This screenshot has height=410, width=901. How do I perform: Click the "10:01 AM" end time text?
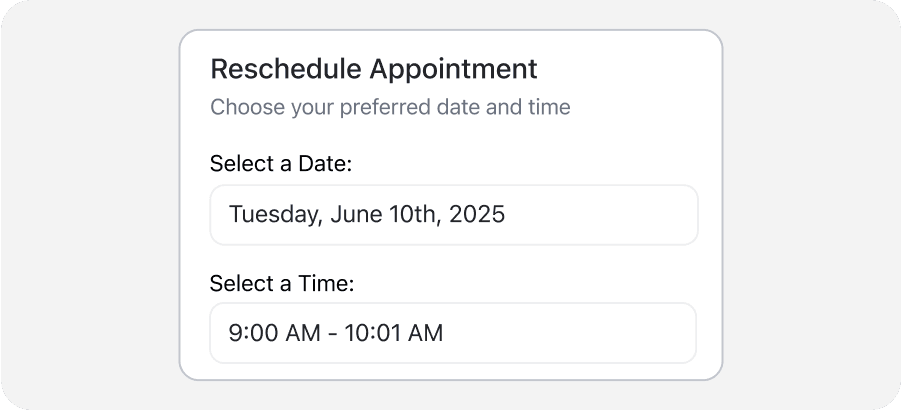pos(393,333)
